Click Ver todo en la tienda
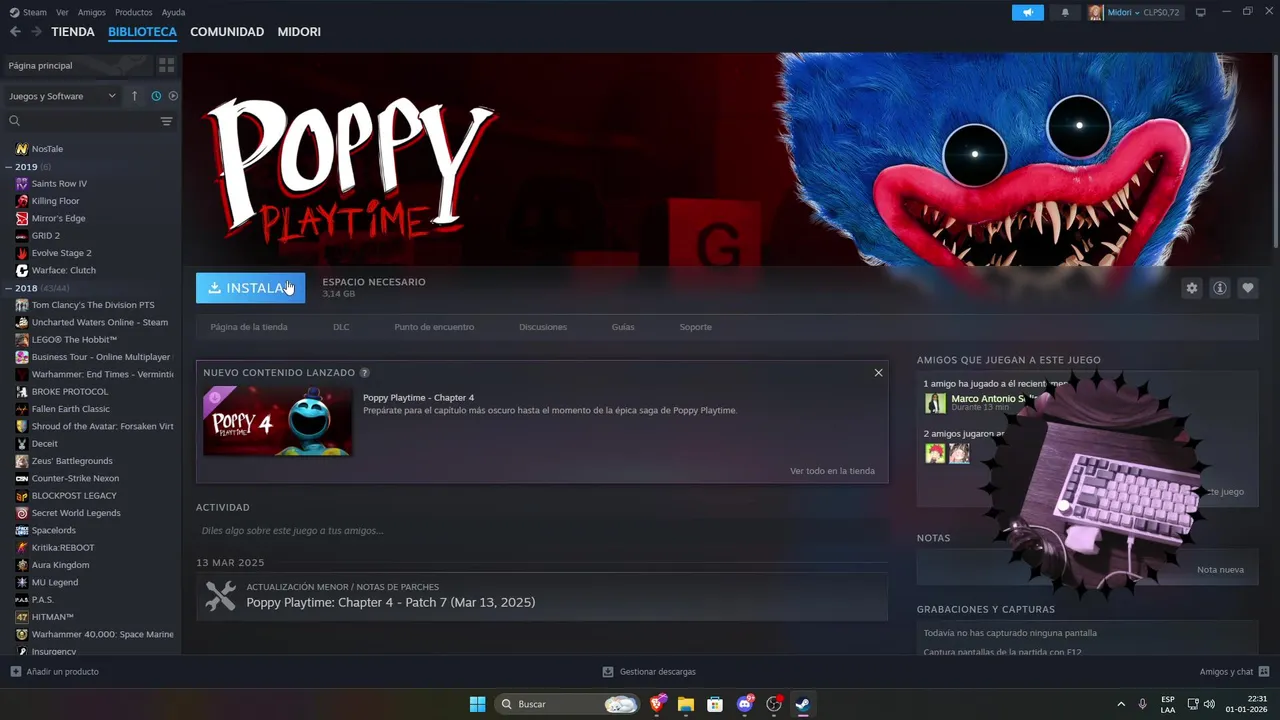 pyautogui.click(x=832, y=471)
